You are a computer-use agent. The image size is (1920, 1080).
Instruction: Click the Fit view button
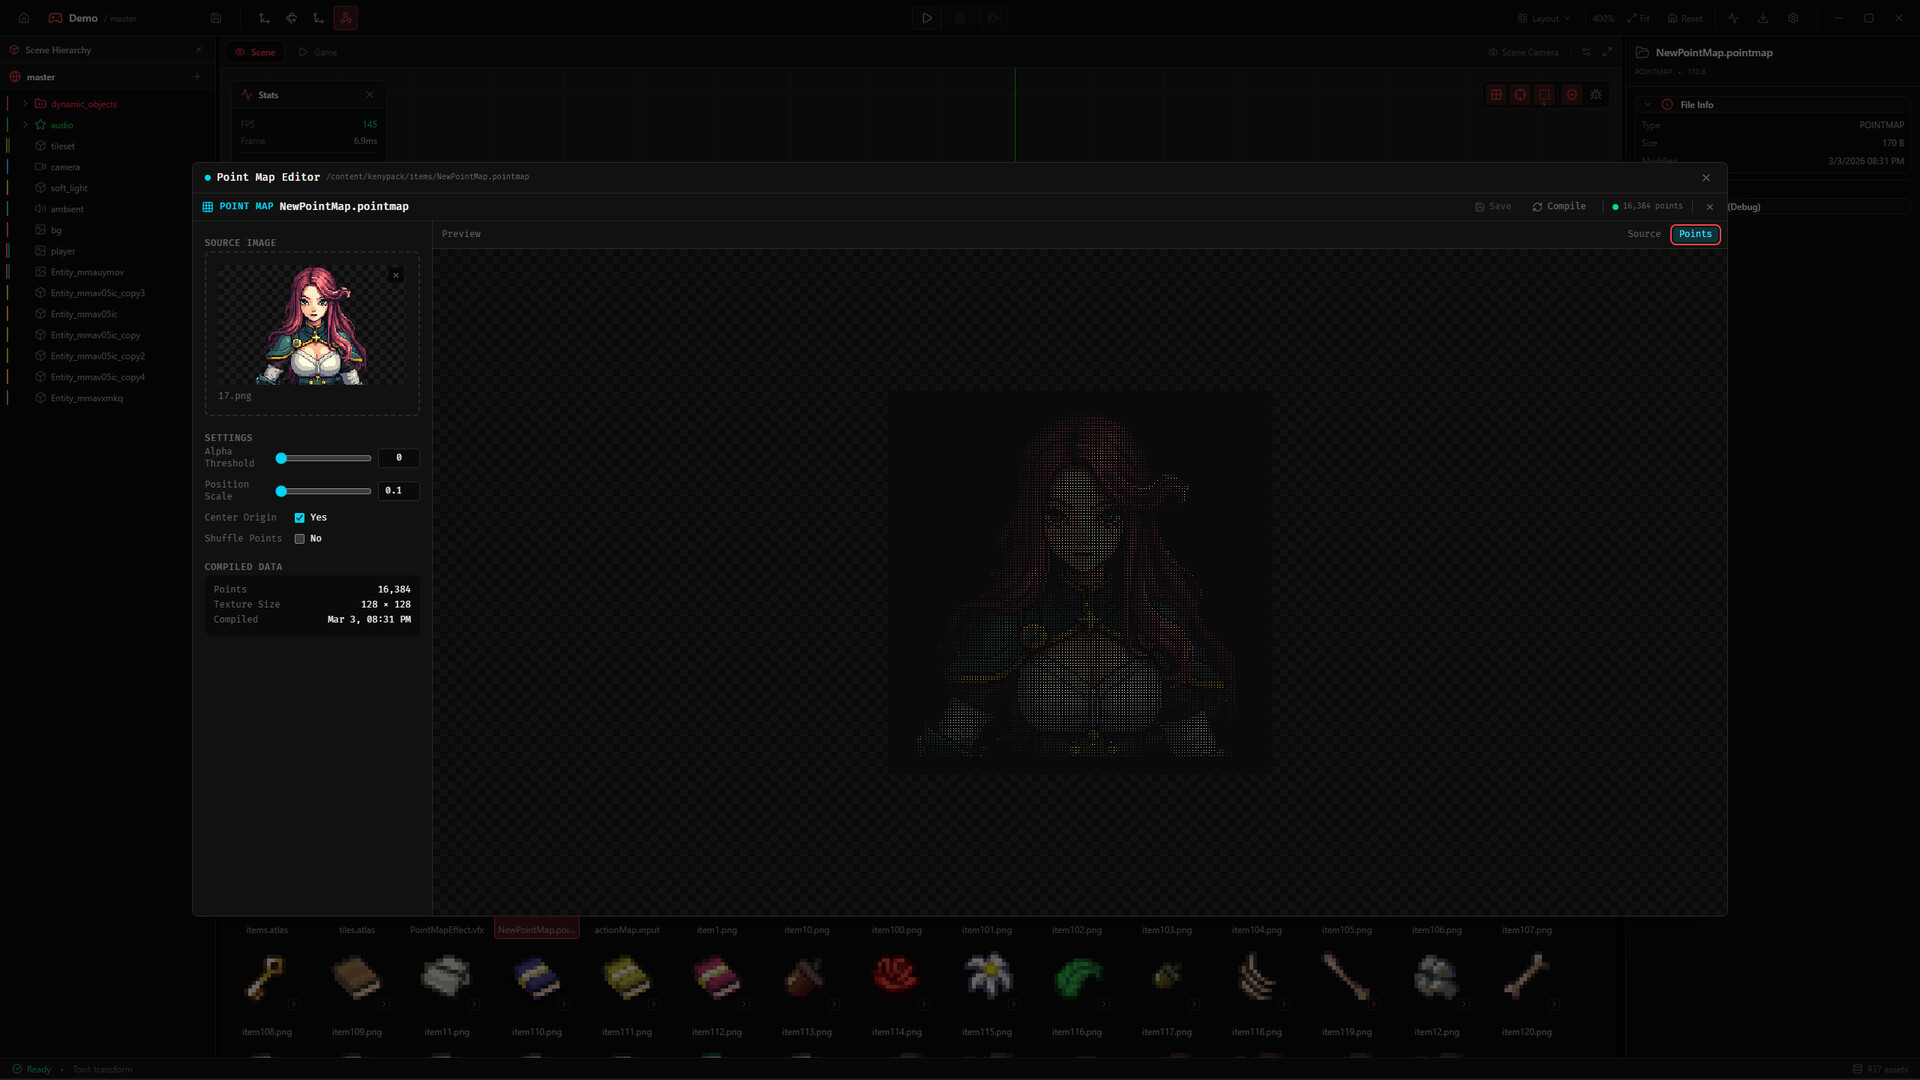point(1638,18)
